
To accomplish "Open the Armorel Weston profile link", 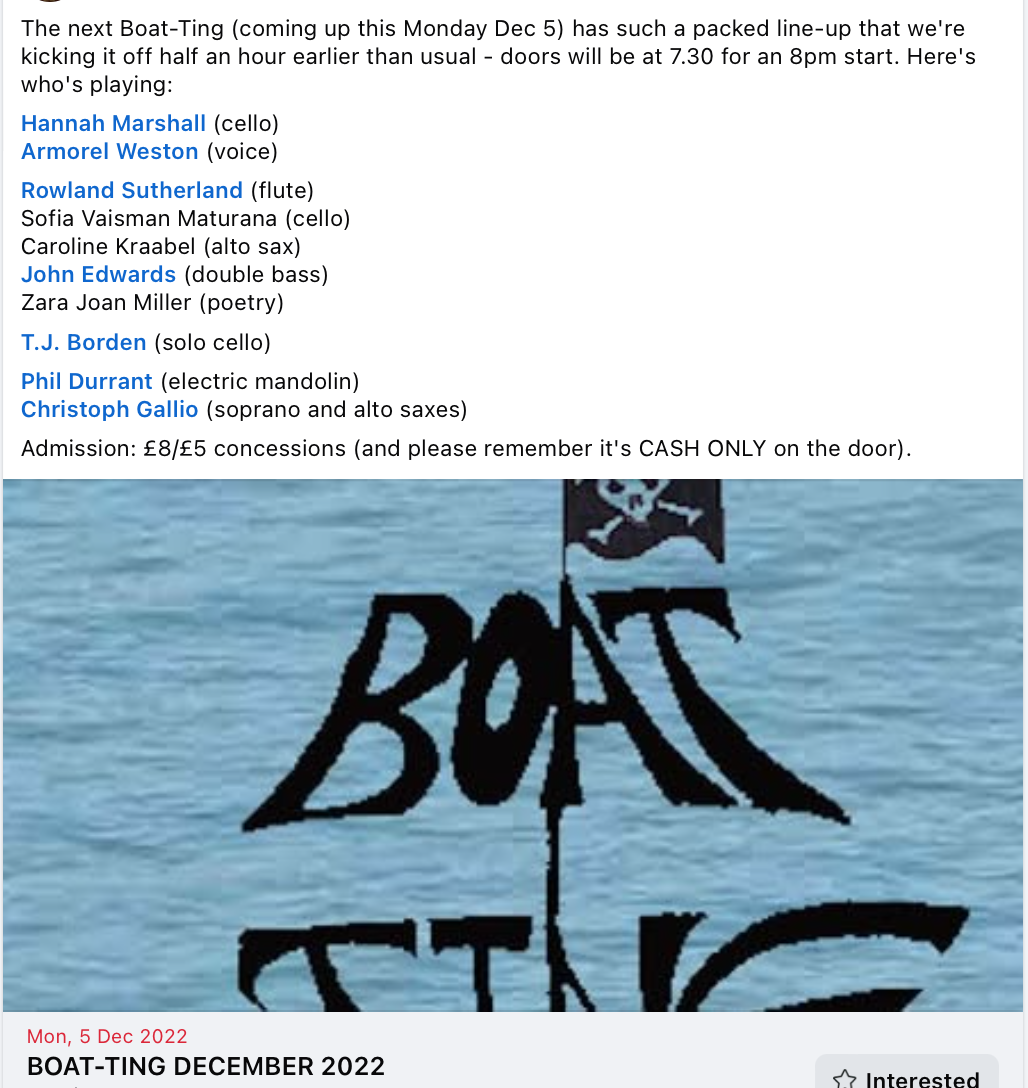I will pos(110,151).
